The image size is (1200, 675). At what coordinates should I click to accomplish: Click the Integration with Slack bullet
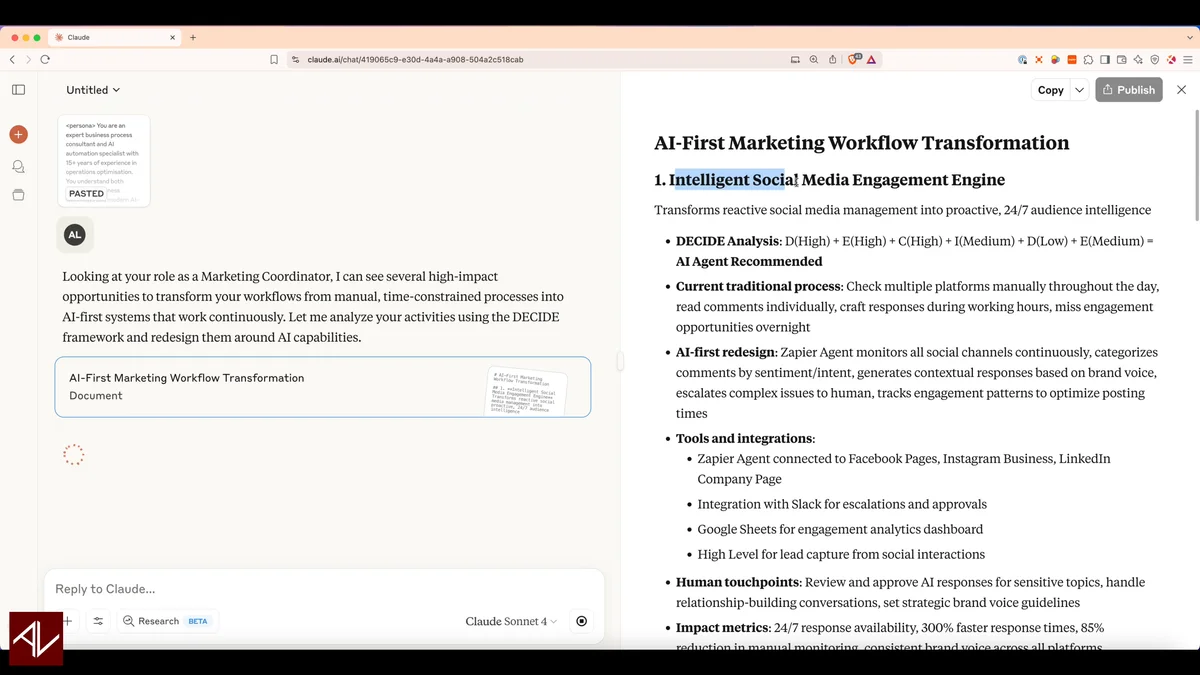click(x=842, y=504)
